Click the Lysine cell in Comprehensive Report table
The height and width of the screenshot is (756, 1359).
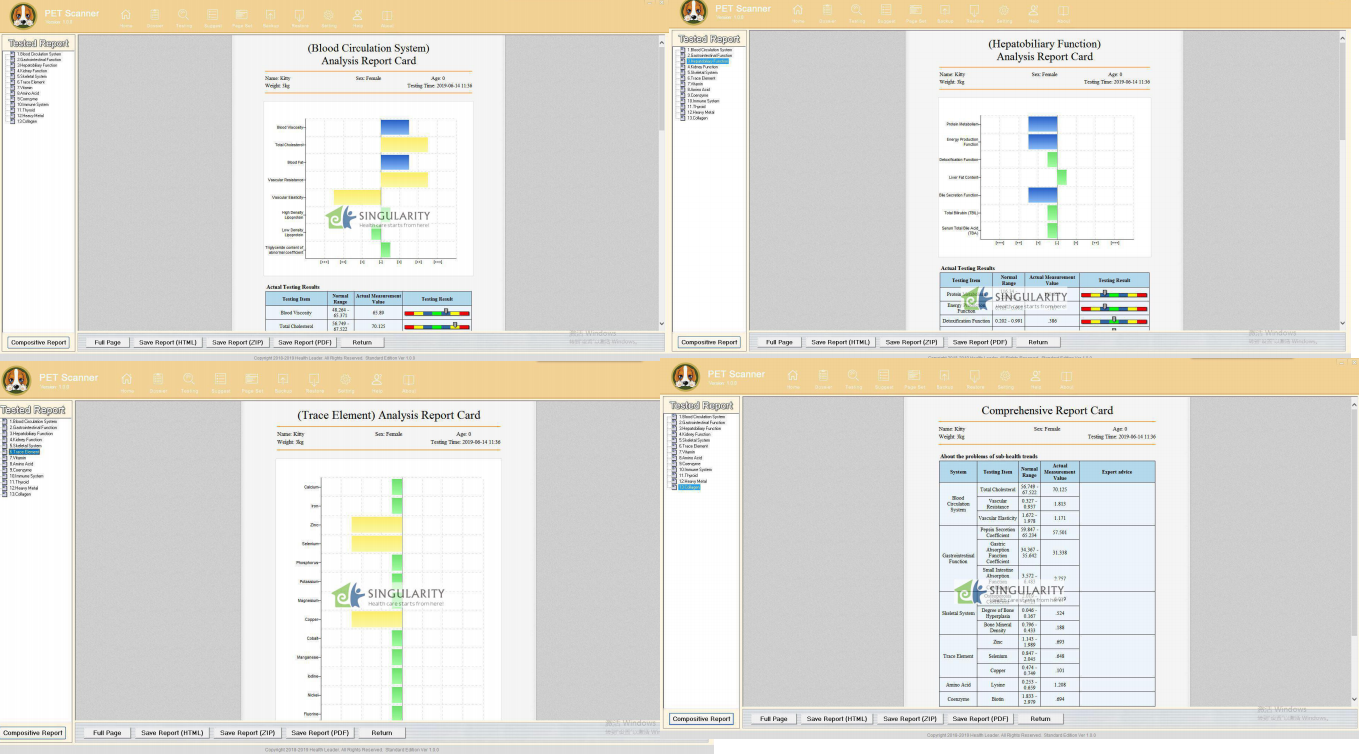coord(1000,685)
